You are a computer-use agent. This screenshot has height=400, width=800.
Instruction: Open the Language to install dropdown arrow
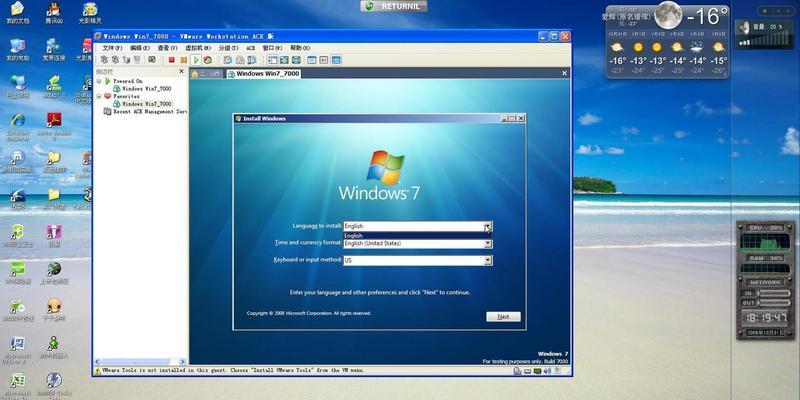488,226
